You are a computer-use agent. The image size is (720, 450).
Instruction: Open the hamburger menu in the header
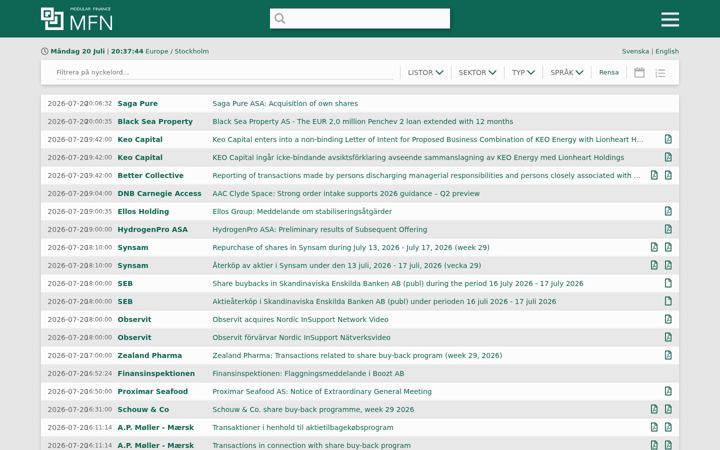tap(670, 20)
